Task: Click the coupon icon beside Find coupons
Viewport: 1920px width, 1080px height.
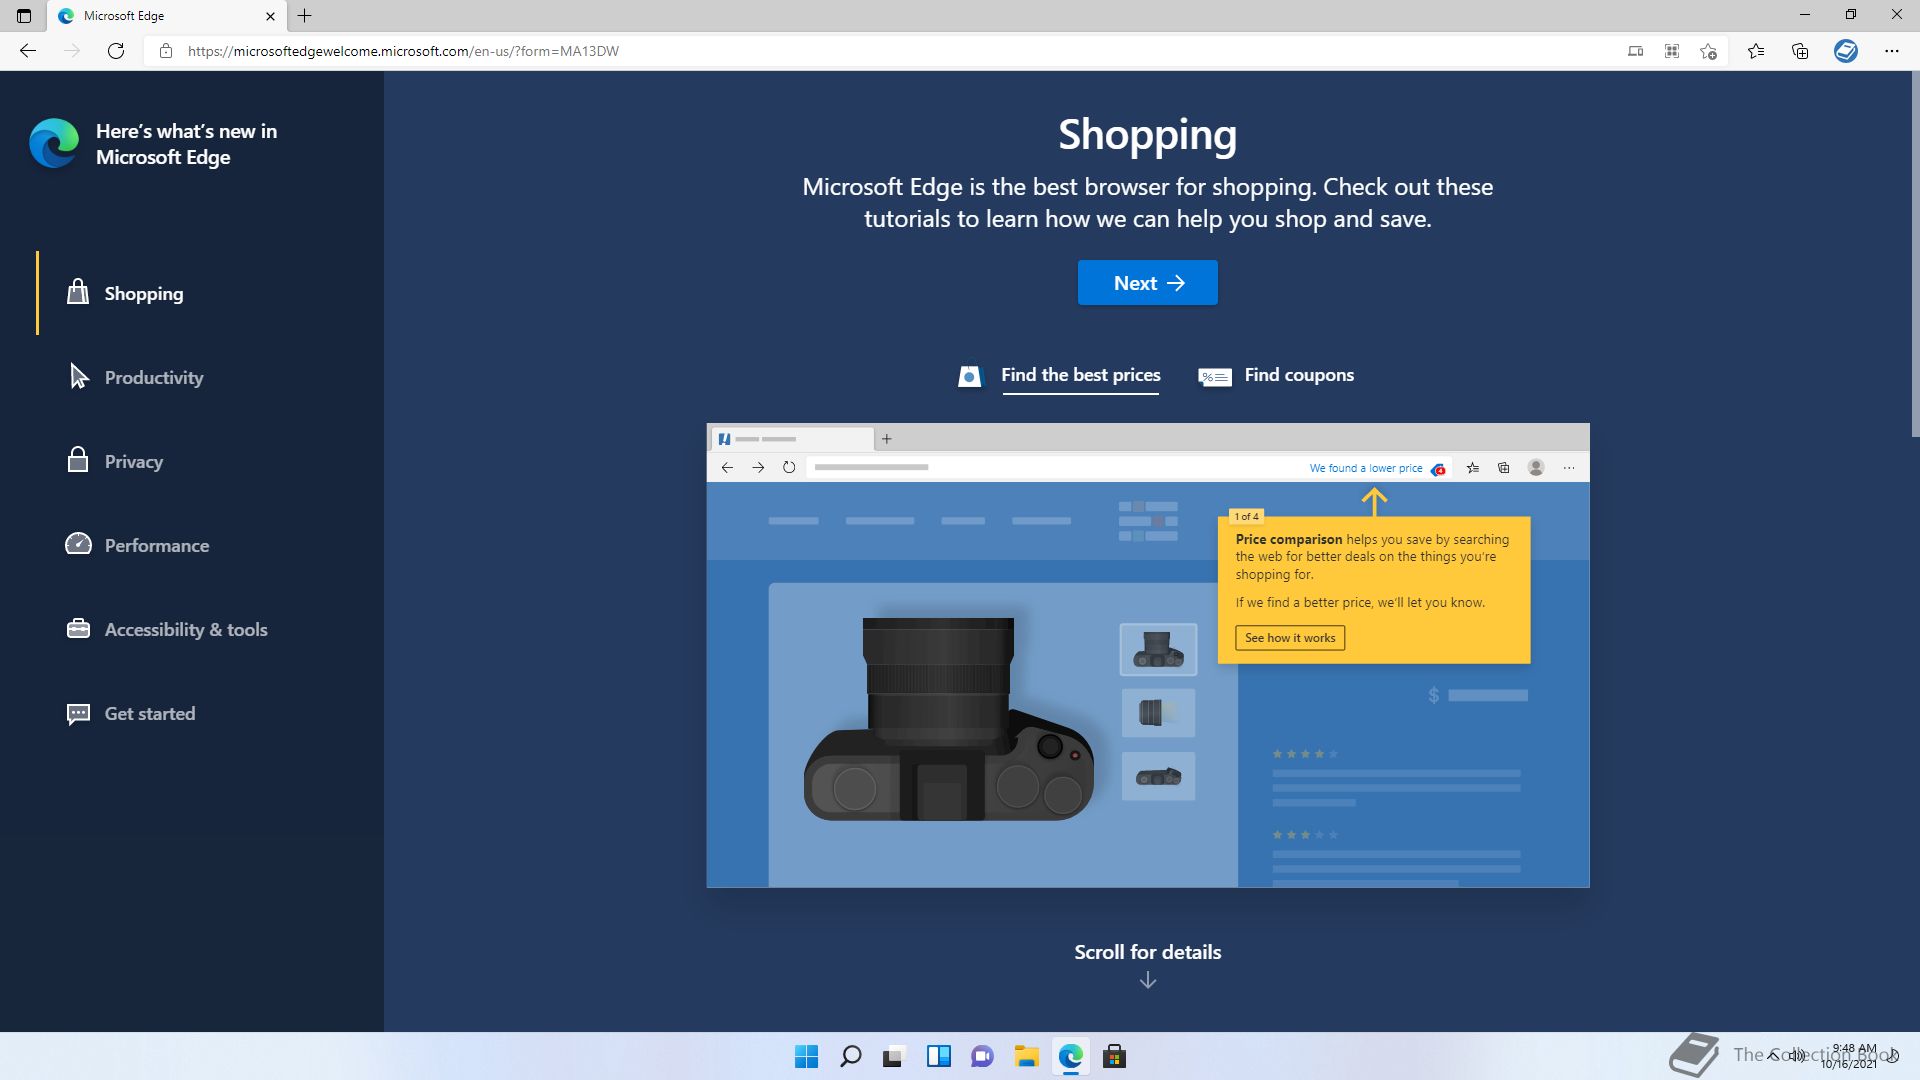Action: (x=1215, y=377)
